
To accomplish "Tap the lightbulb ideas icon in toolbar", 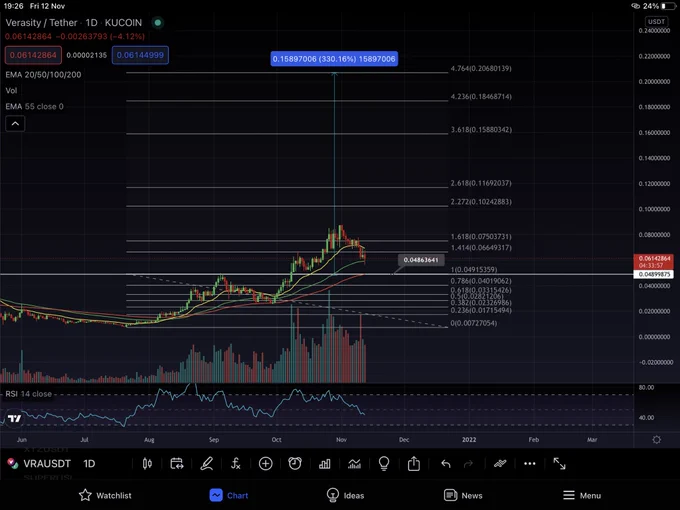I will click(x=384, y=464).
